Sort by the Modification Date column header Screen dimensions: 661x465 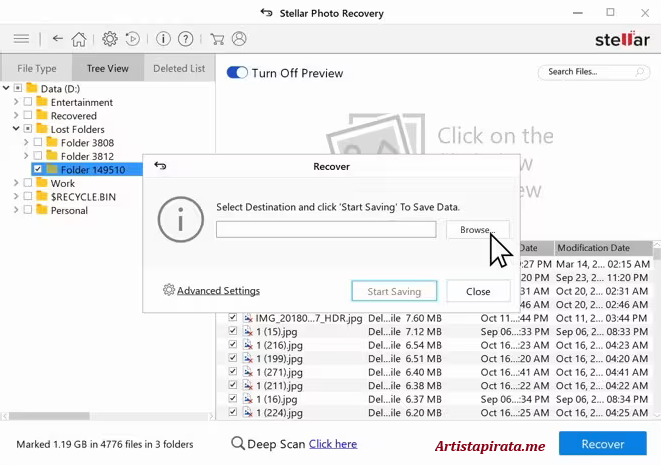[603, 248]
